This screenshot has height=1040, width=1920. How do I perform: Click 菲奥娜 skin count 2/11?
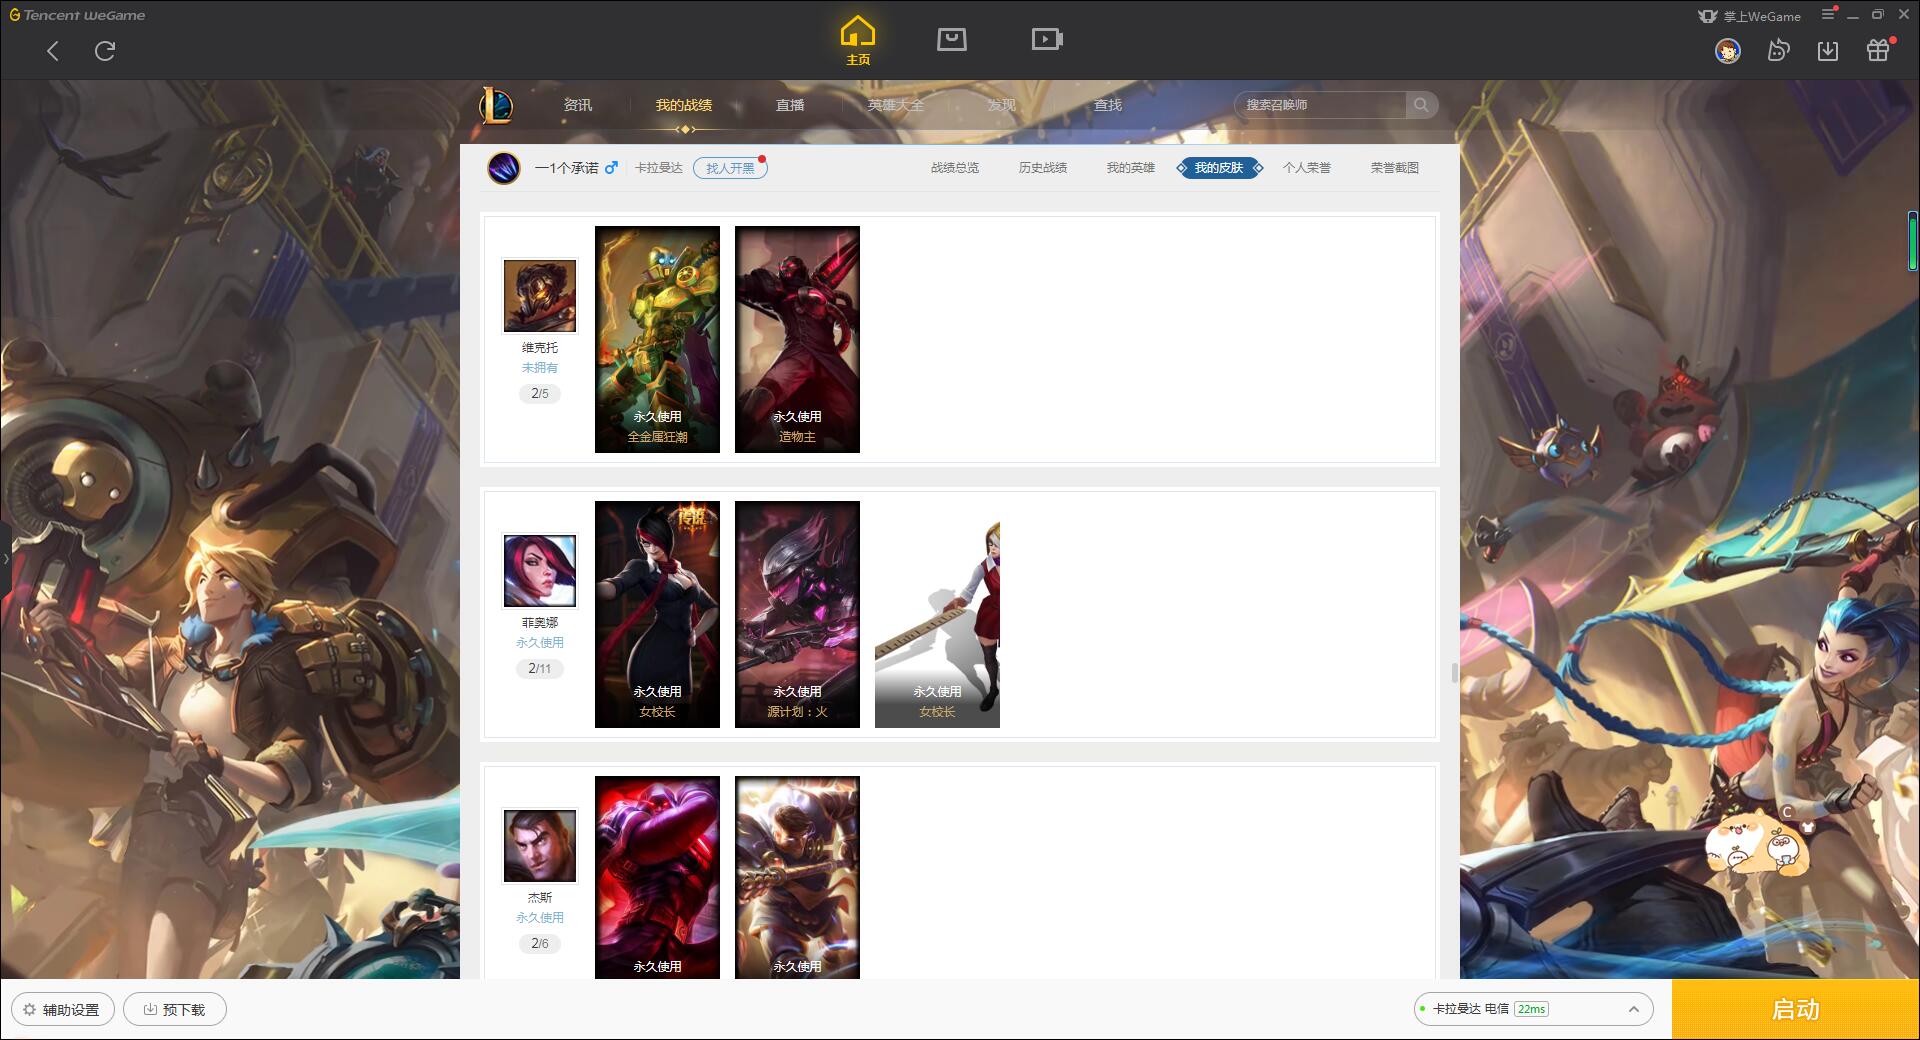tap(540, 669)
